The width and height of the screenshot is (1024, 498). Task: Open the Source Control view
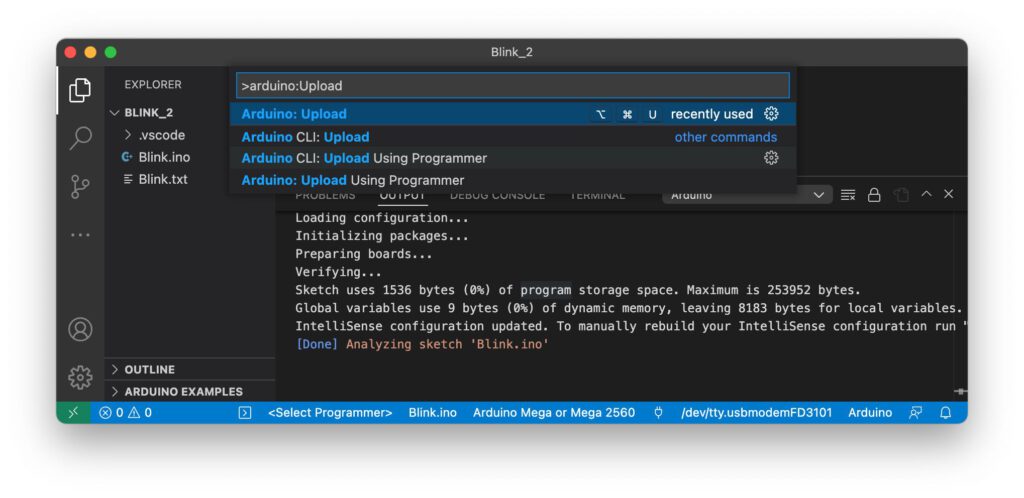tap(80, 187)
